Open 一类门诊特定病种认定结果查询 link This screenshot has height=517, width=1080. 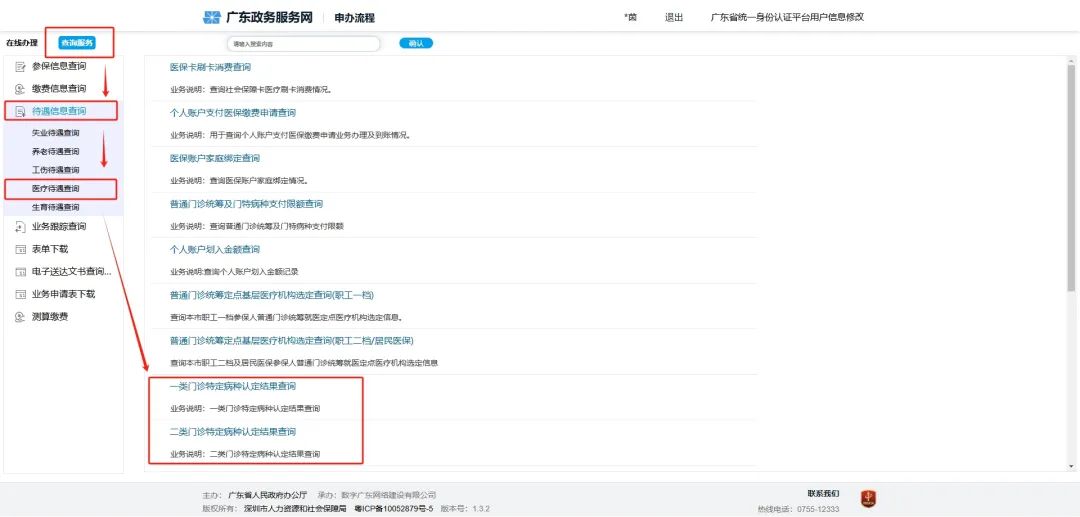(x=233, y=386)
